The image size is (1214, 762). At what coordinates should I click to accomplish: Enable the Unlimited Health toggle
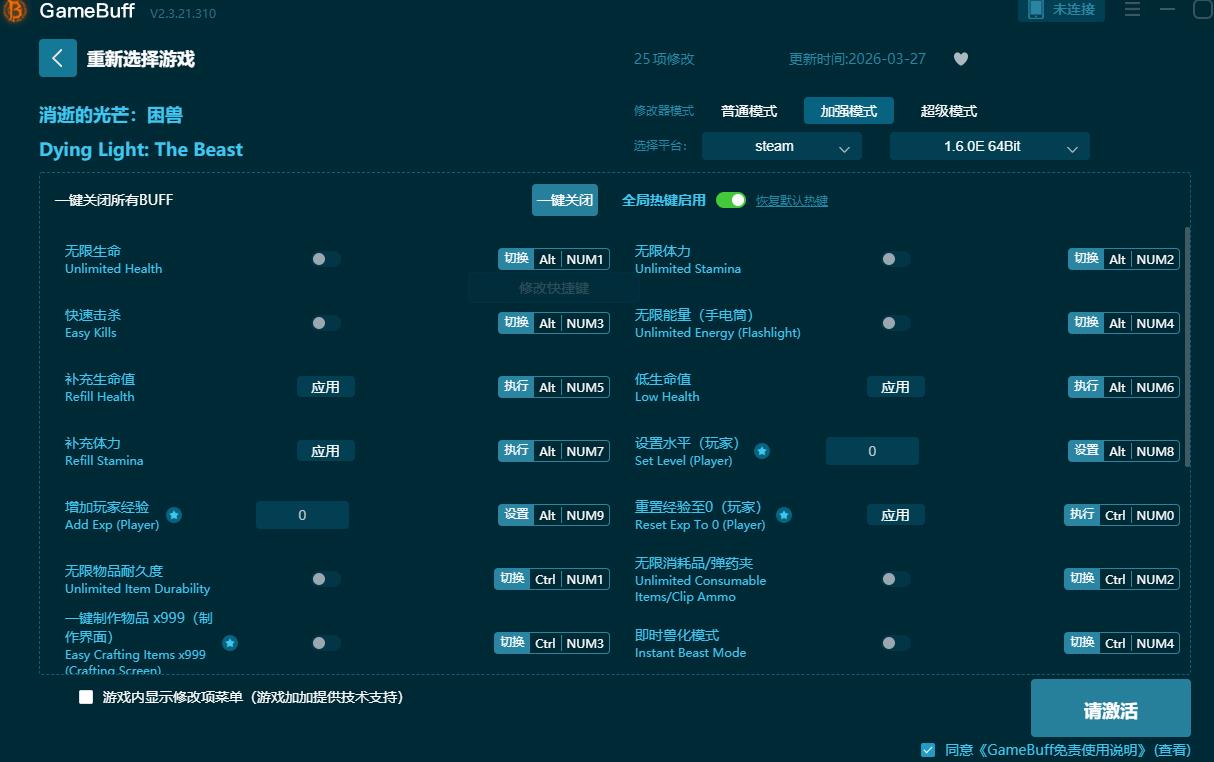pos(326,258)
